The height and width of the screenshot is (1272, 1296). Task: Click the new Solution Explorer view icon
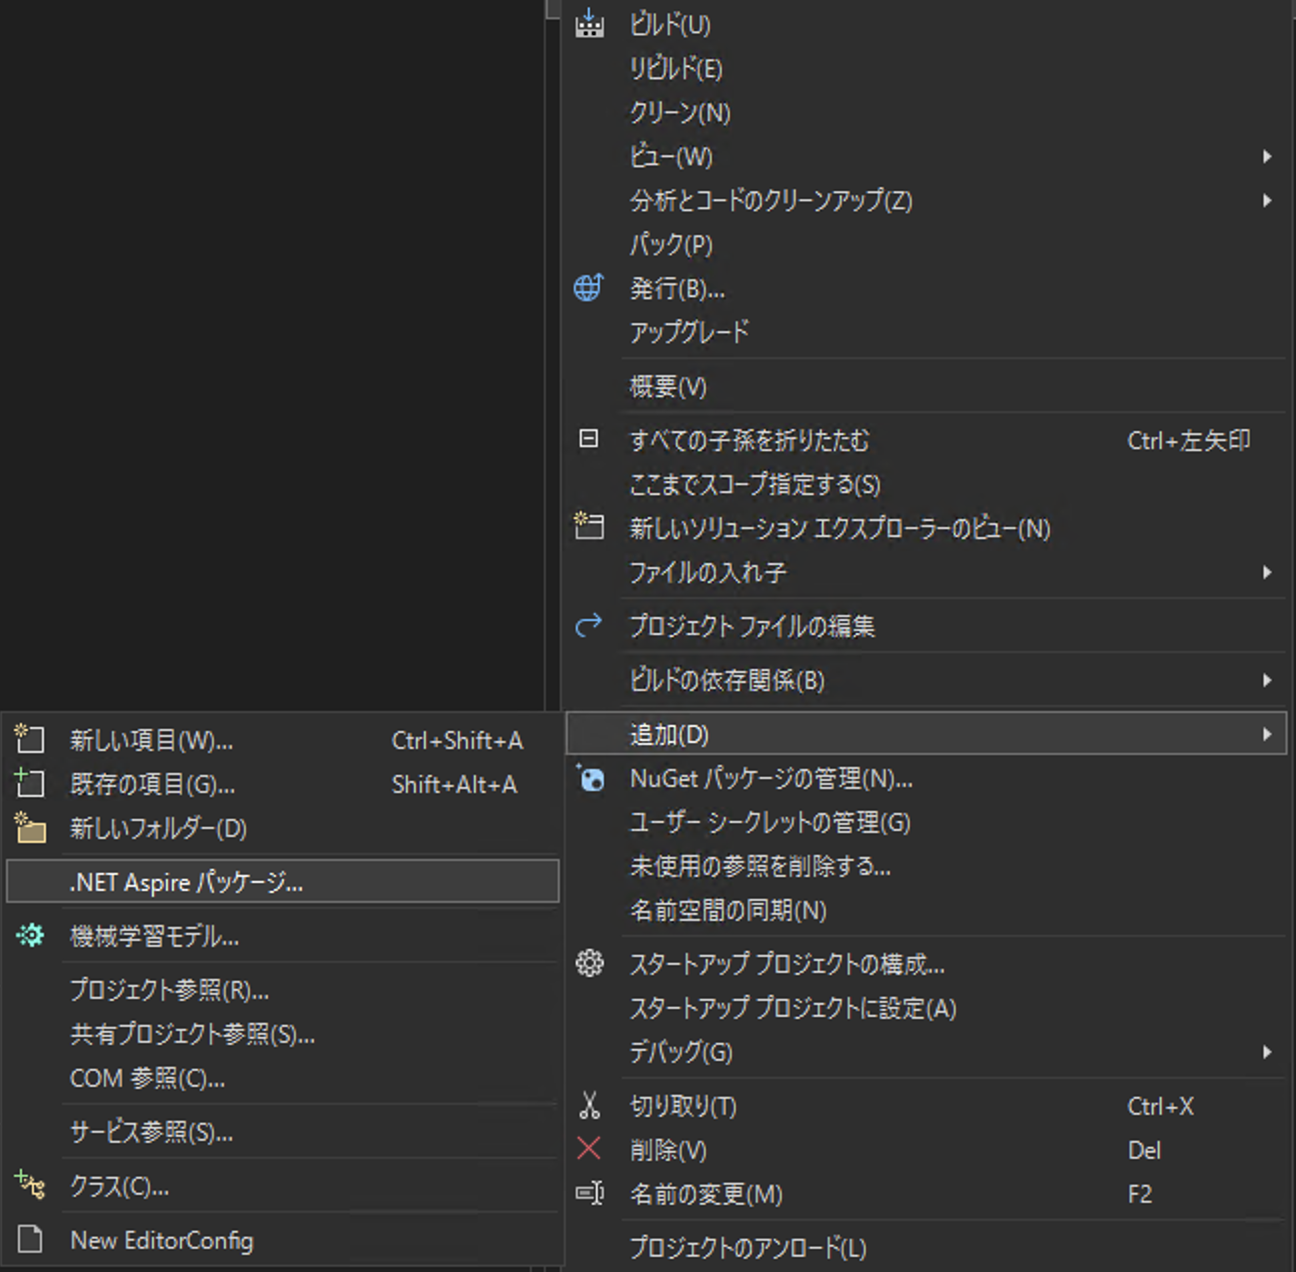[589, 526]
